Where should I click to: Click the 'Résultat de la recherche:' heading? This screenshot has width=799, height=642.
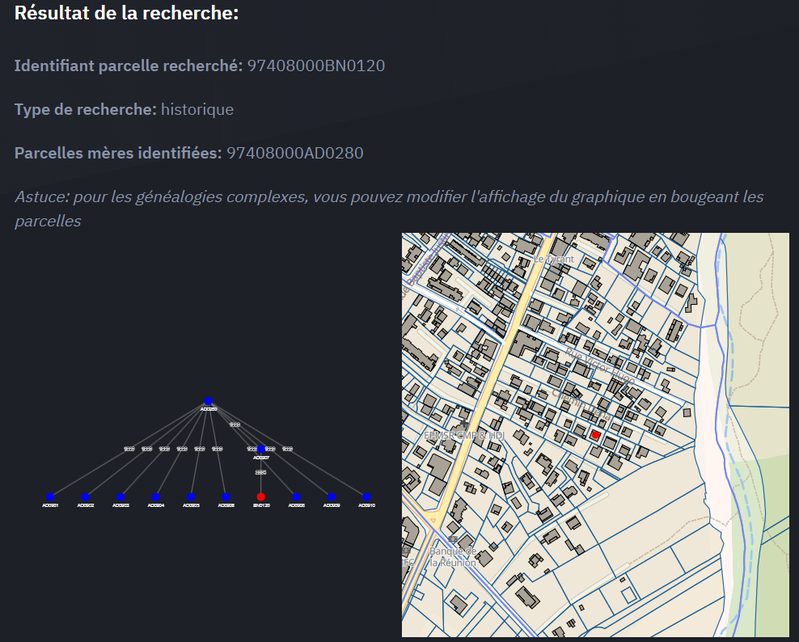[126, 13]
